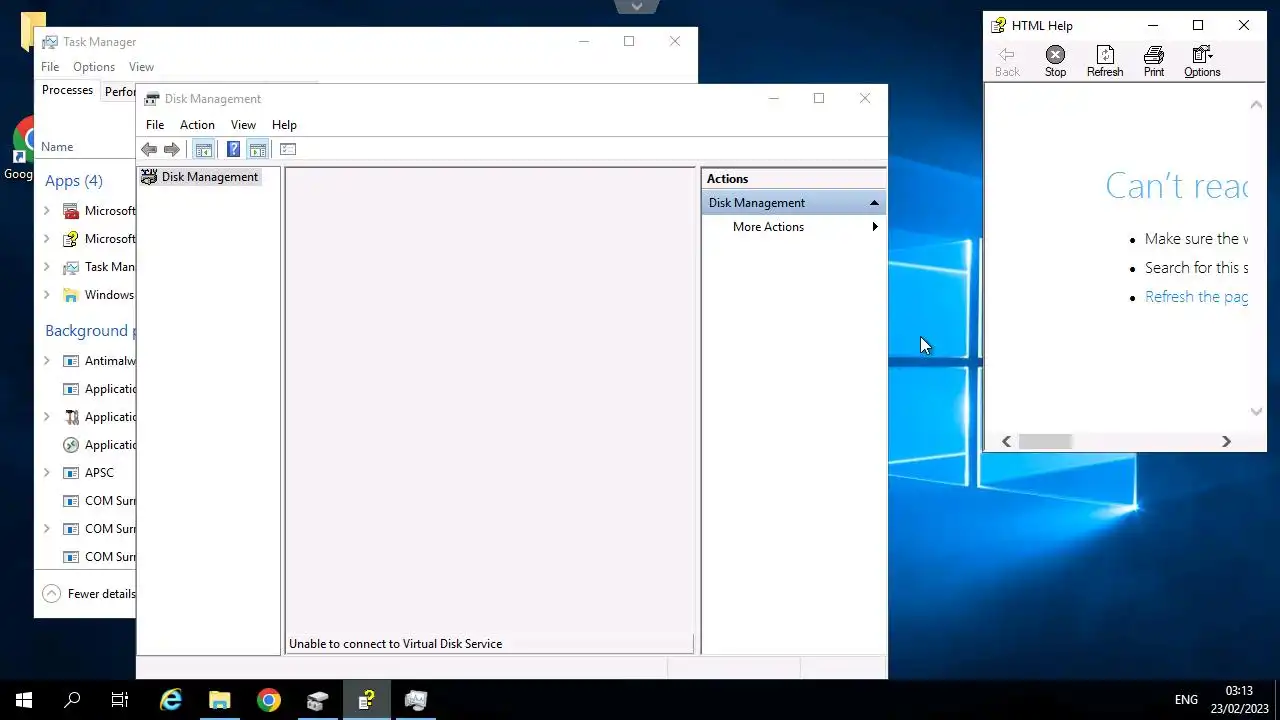
Task: Switch to Task Manager taskbar icon
Action: click(416, 700)
